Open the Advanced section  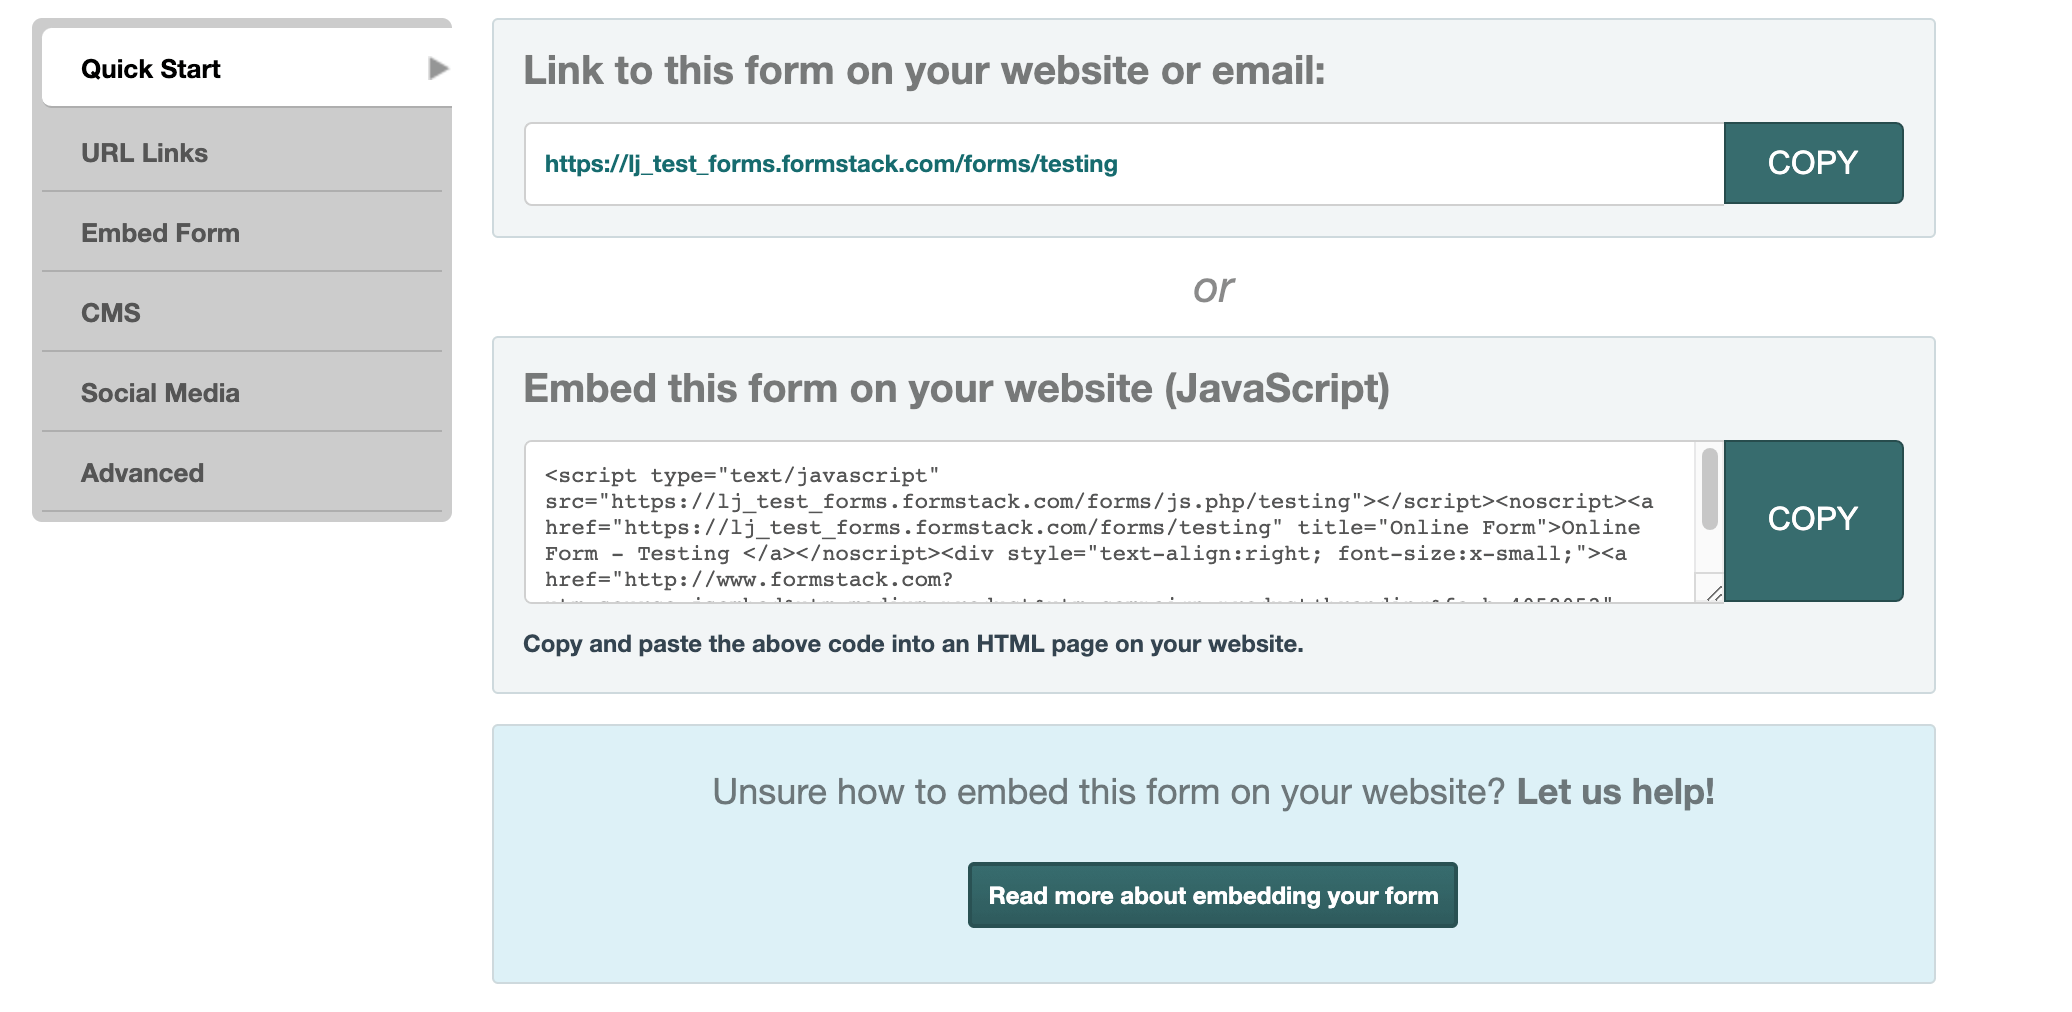click(142, 472)
